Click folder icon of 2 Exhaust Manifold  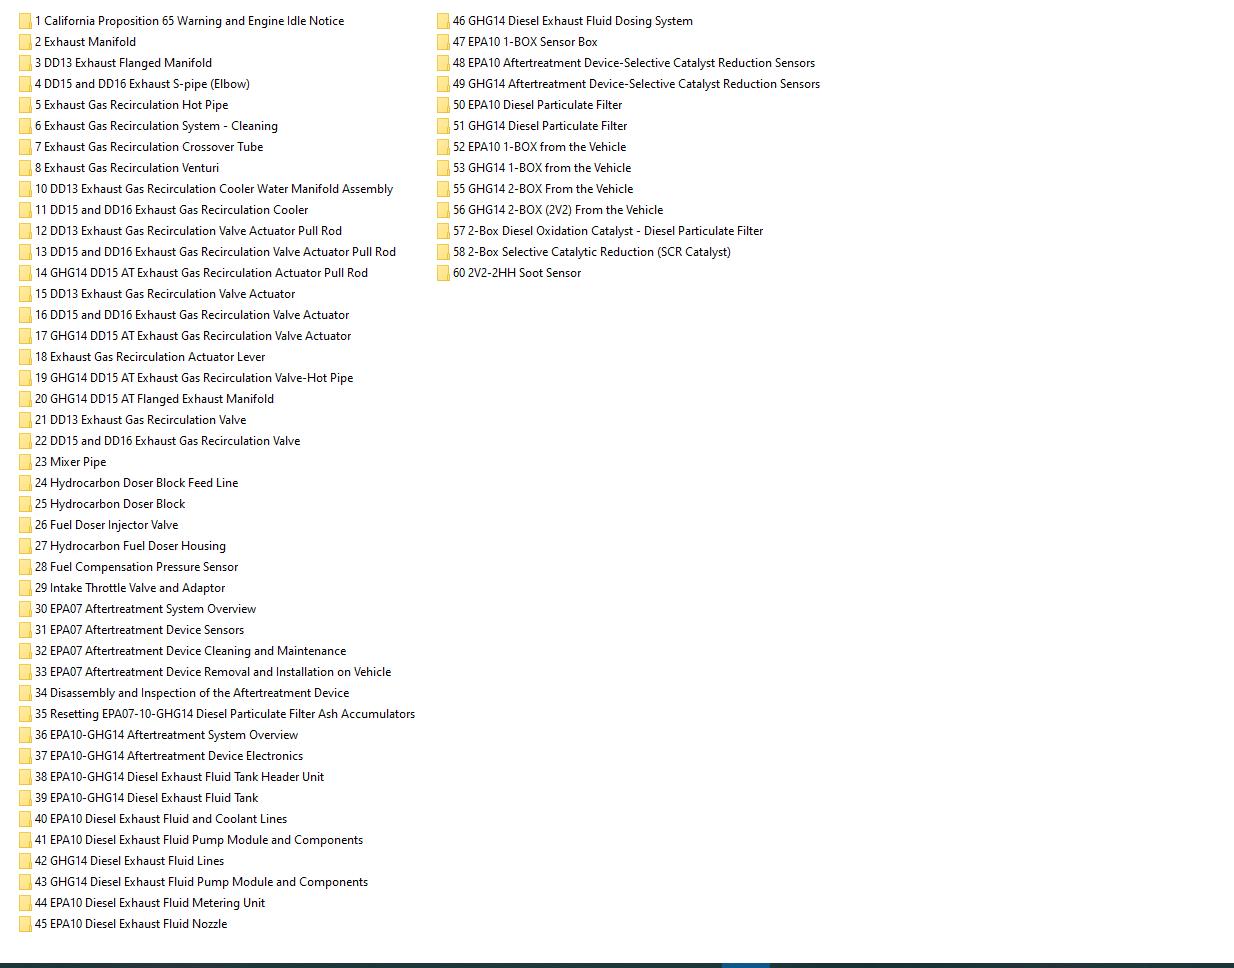pos(25,42)
